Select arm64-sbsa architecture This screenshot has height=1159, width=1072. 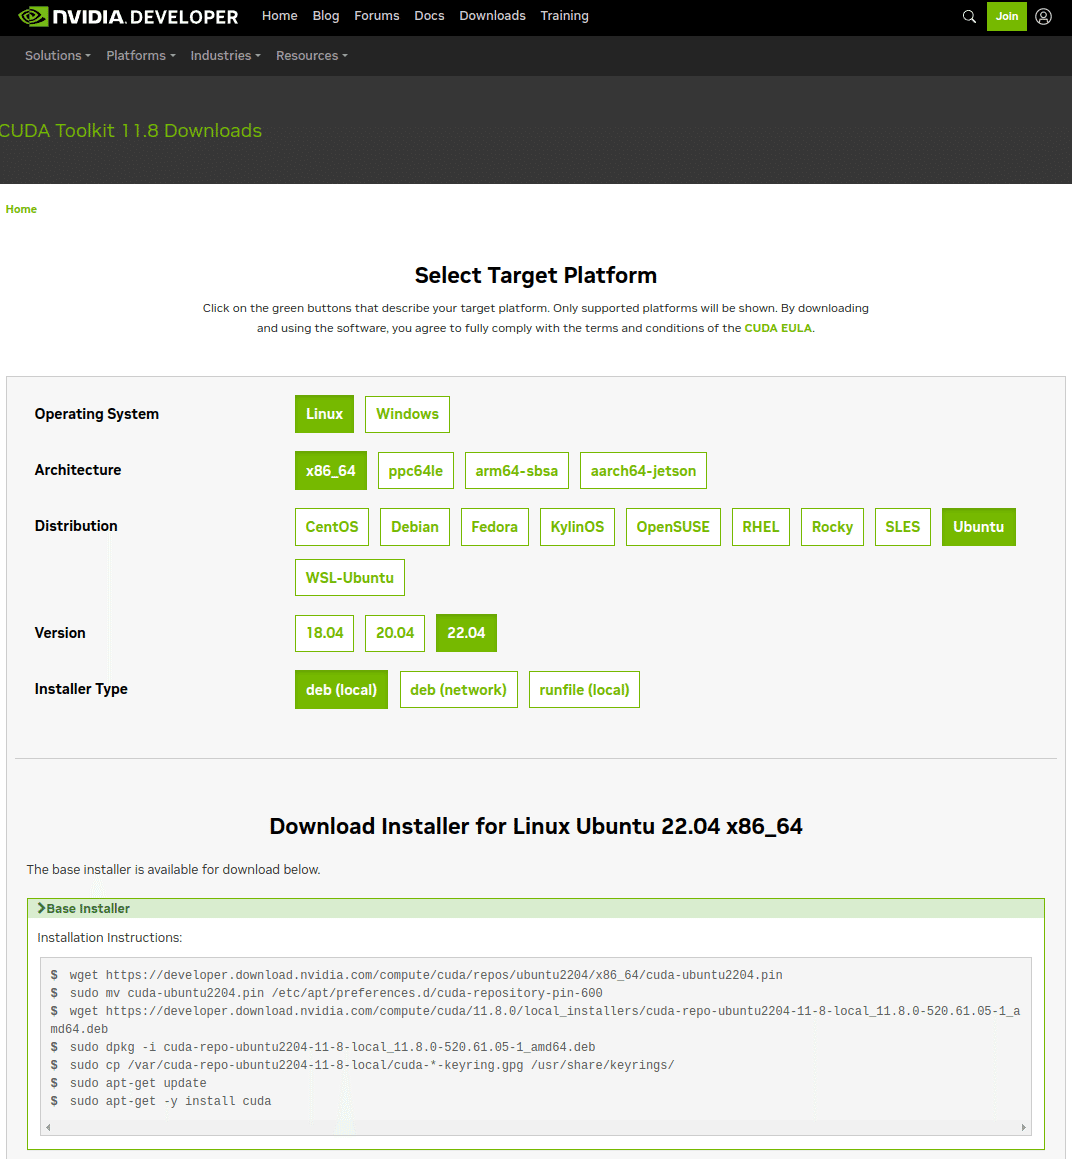click(517, 471)
